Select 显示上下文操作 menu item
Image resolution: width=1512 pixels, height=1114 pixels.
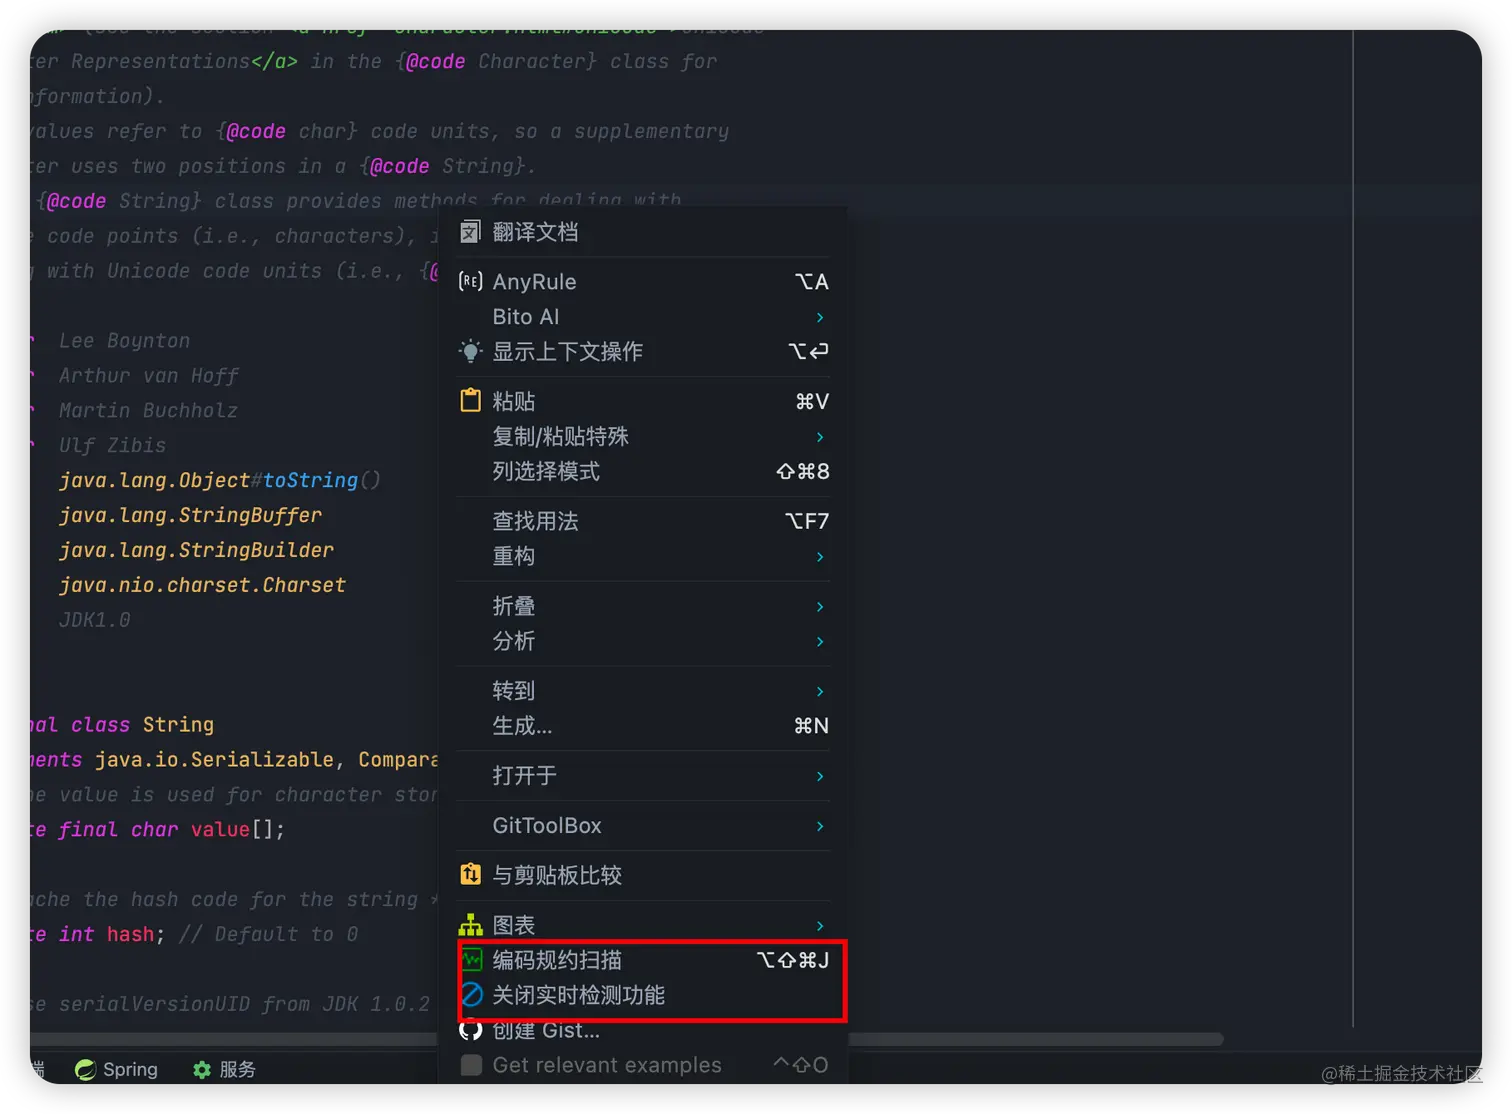pos(643,351)
